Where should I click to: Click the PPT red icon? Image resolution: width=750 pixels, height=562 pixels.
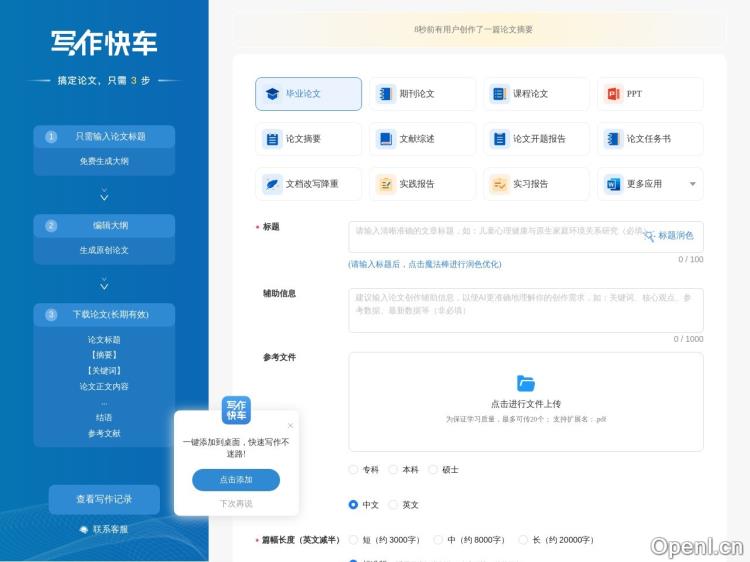[x=613, y=94]
